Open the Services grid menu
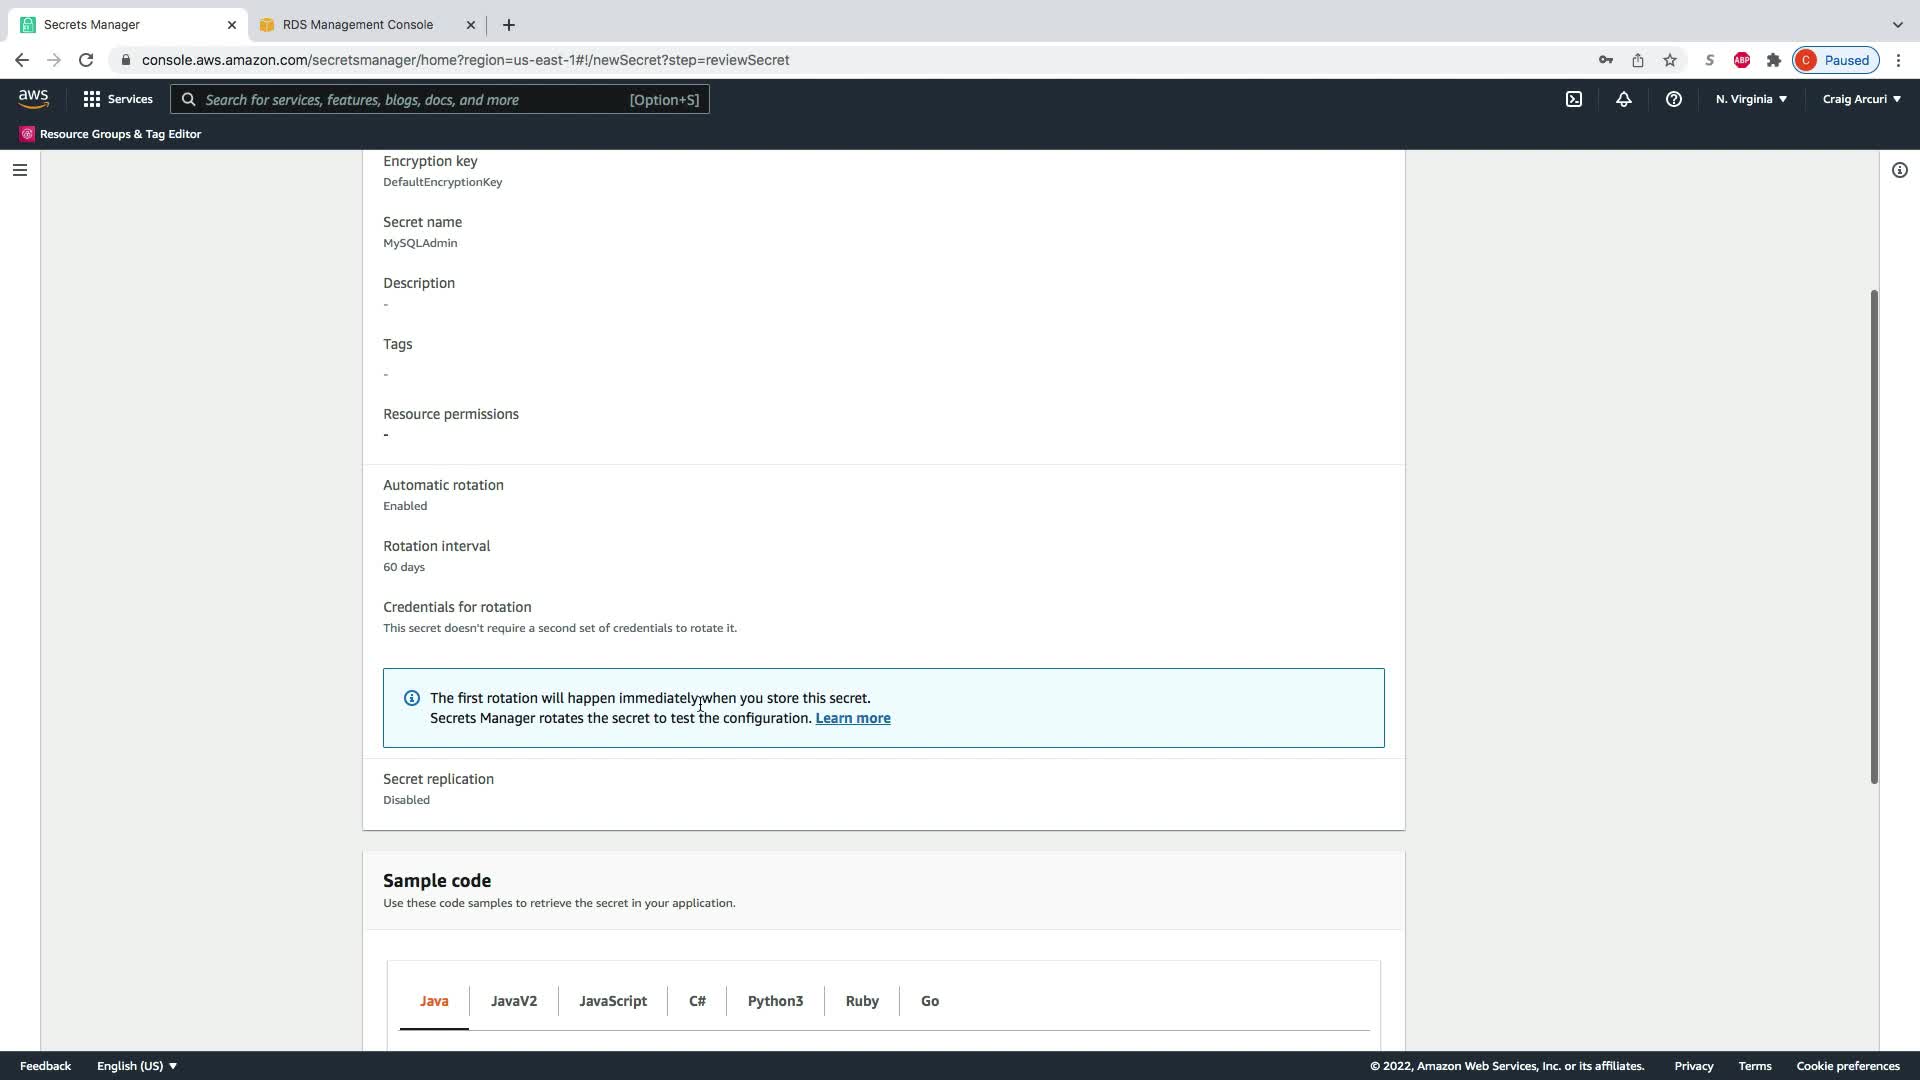1920x1080 pixels. click(118, 99)
